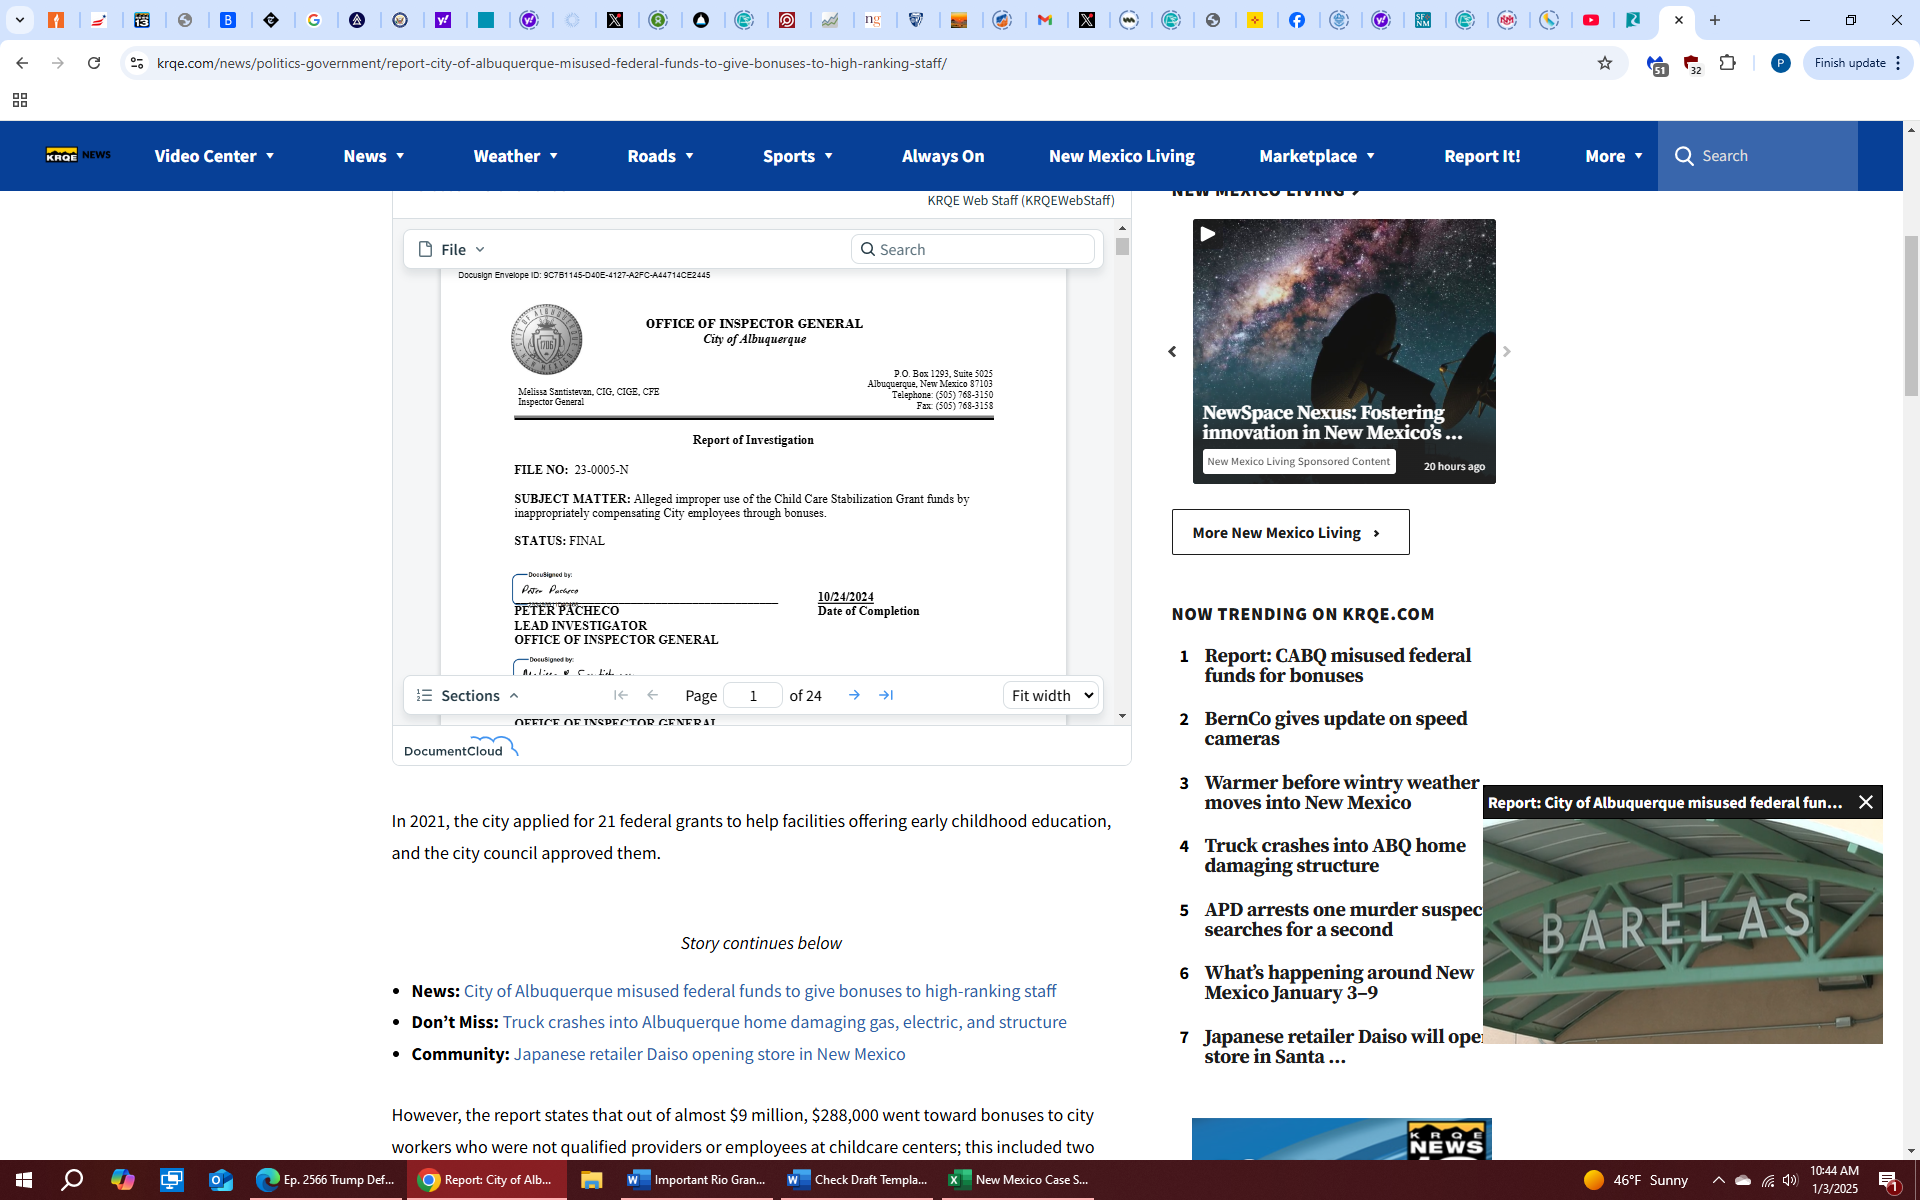The image size is (1920, 1200).
Task: Close the floating Barelas video player
Action: tap(1865, 802)
